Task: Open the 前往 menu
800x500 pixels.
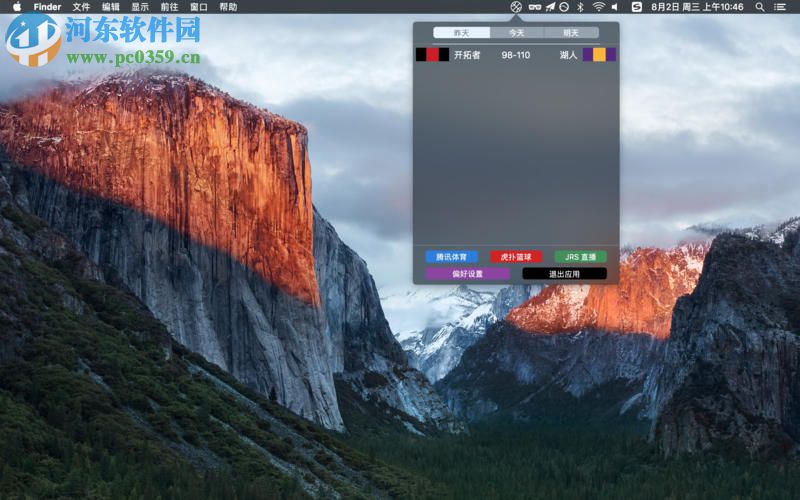Action: pos(169,7)
